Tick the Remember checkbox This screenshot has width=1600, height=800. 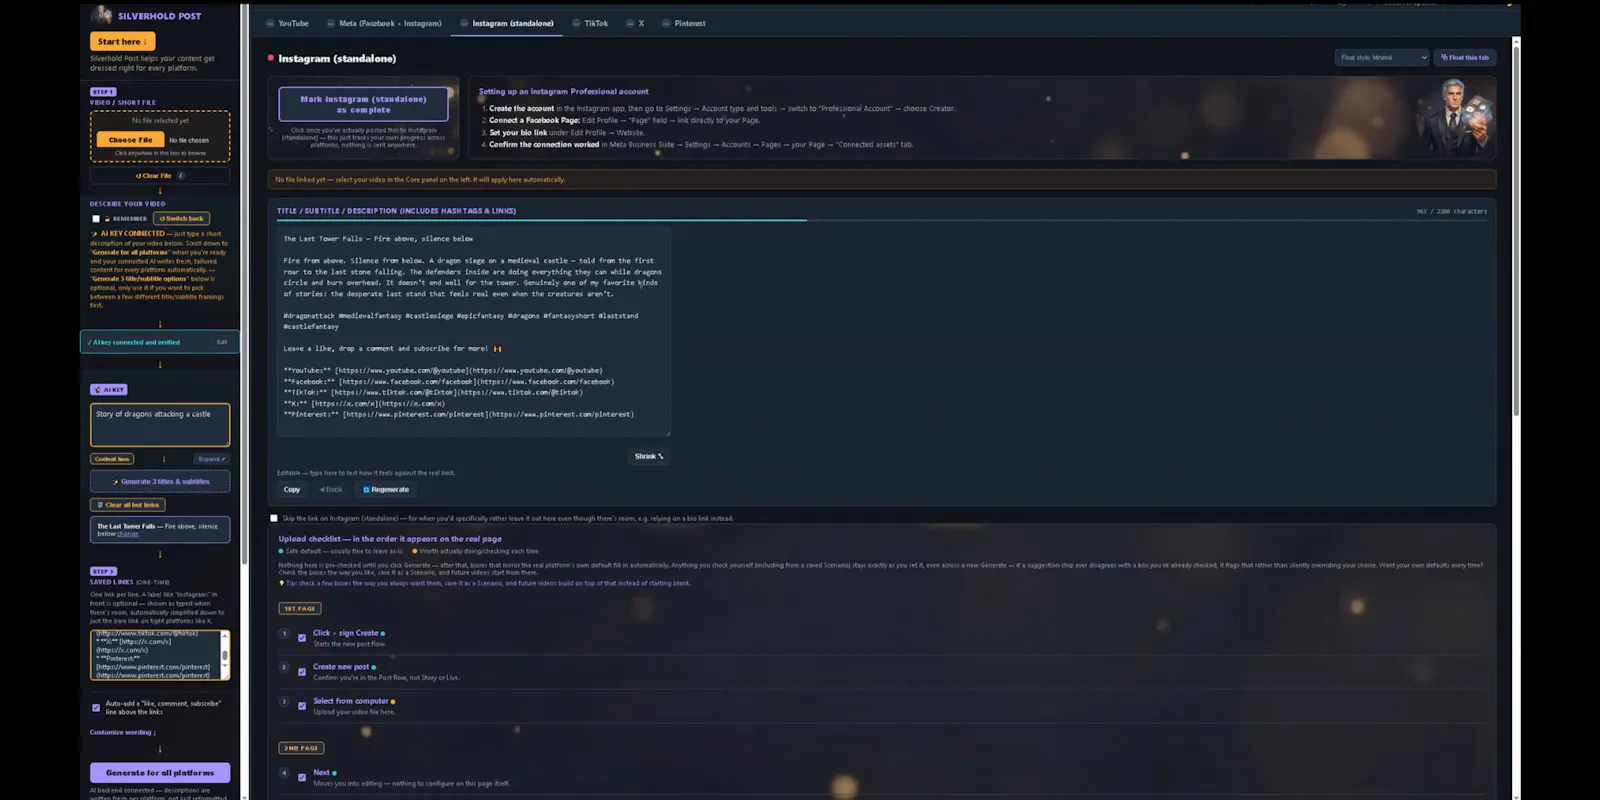96,219
